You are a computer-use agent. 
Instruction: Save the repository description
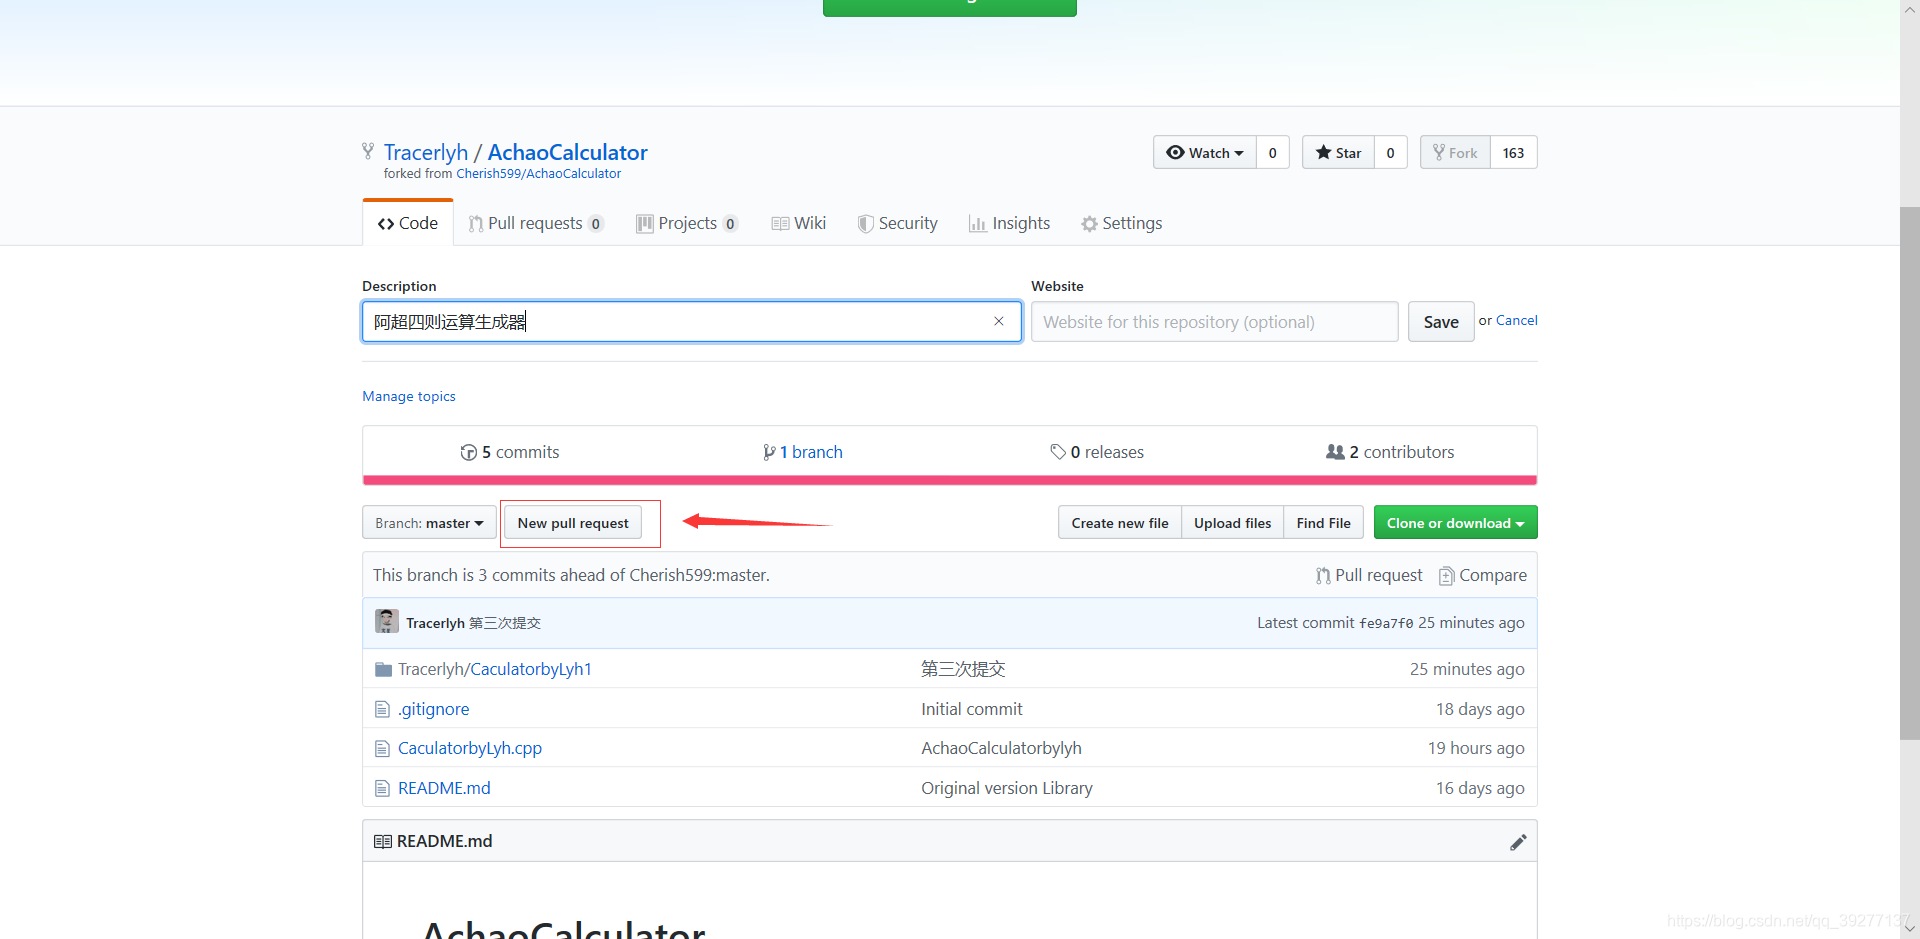1441,322
